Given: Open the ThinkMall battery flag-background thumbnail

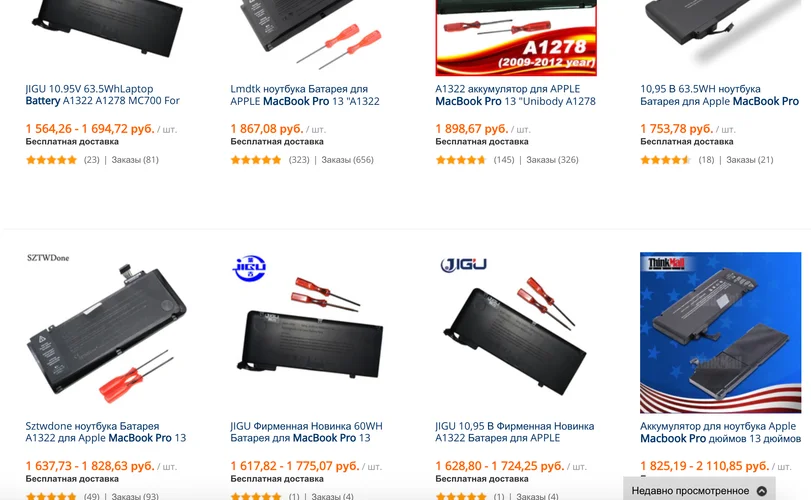Looking at the screenshot, I should 720,332.
